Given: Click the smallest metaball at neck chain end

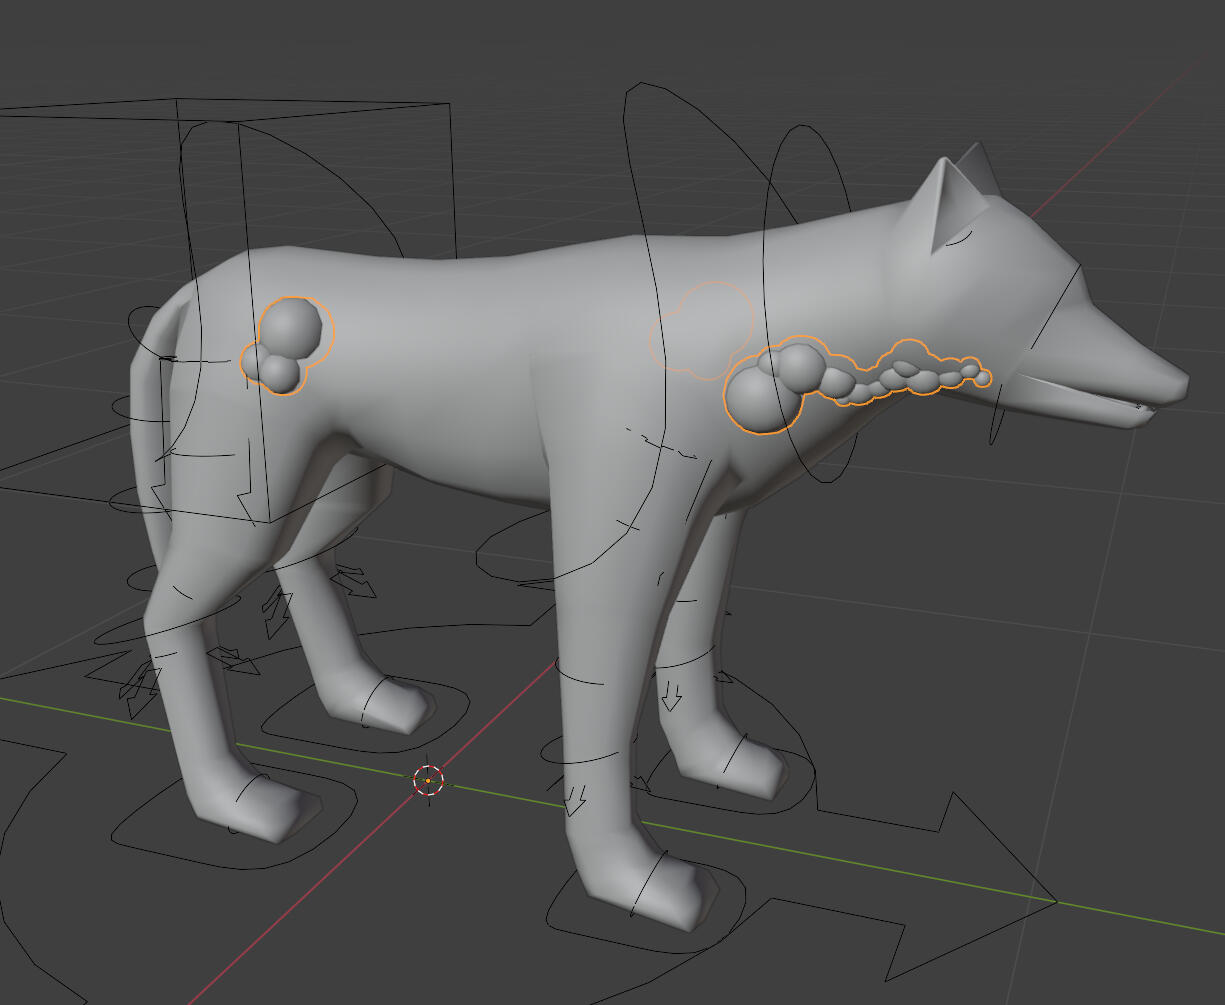Looking at the screenshot, I should click(983, 378).
